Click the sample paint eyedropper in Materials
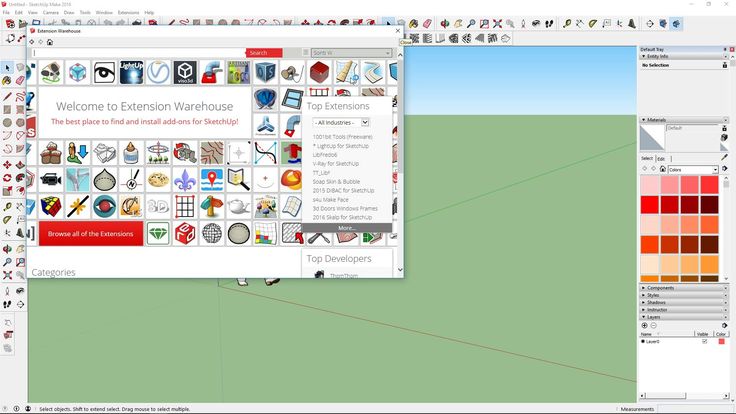736x414 pixels. click(x=725, y=158)
